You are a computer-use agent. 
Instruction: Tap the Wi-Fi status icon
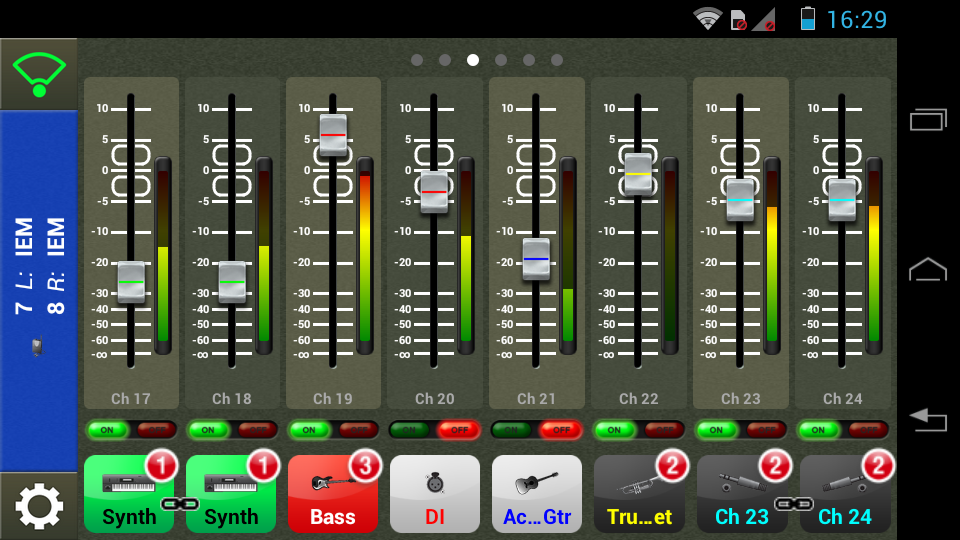tap(707, 19)
